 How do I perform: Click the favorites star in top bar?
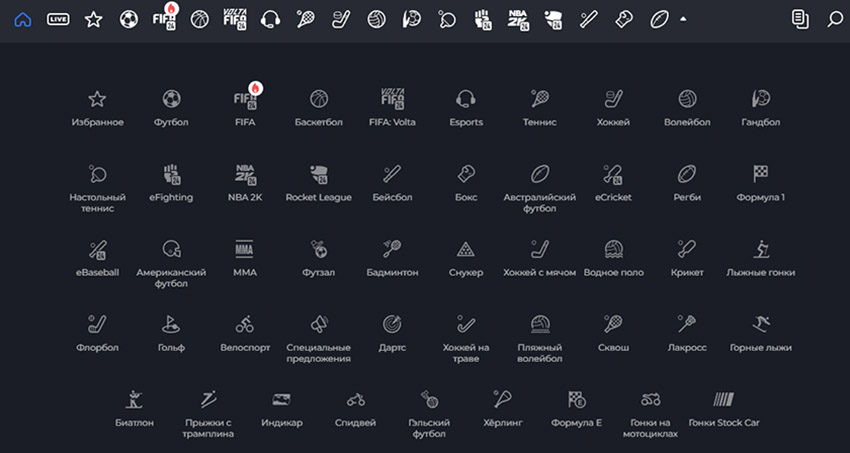coord(93,19)
